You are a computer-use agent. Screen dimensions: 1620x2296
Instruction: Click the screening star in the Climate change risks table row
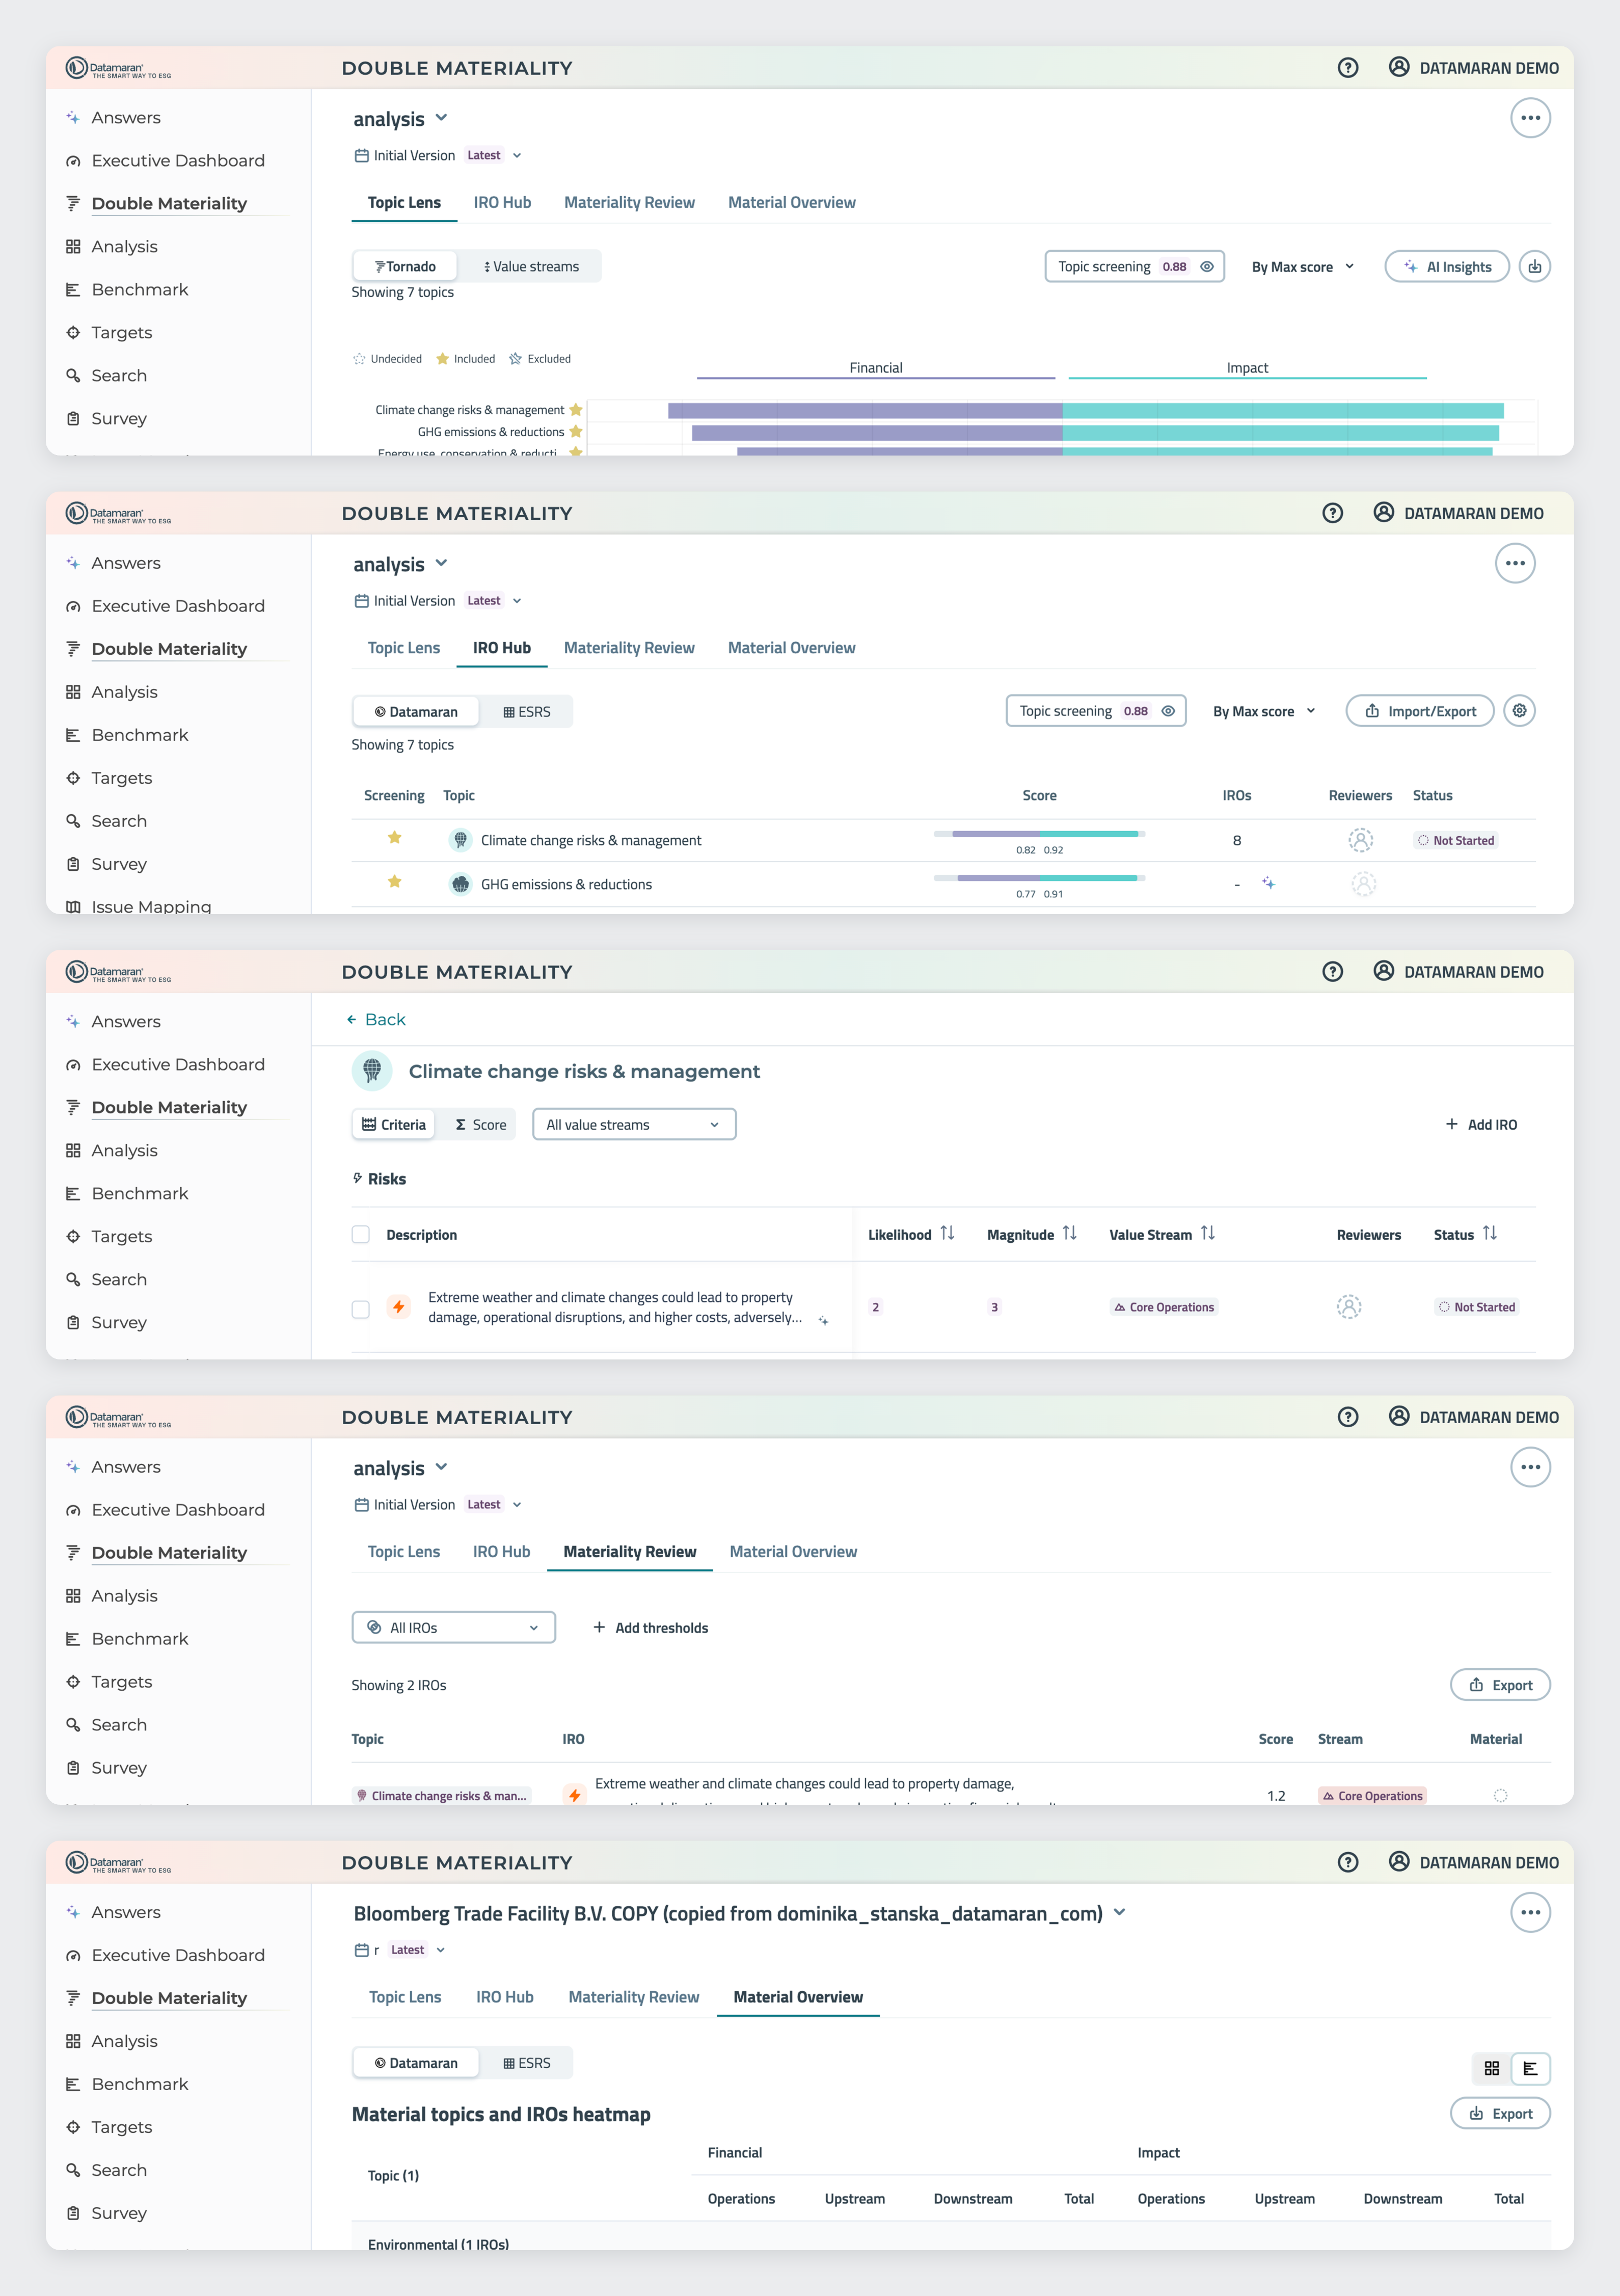click(395, 838)
